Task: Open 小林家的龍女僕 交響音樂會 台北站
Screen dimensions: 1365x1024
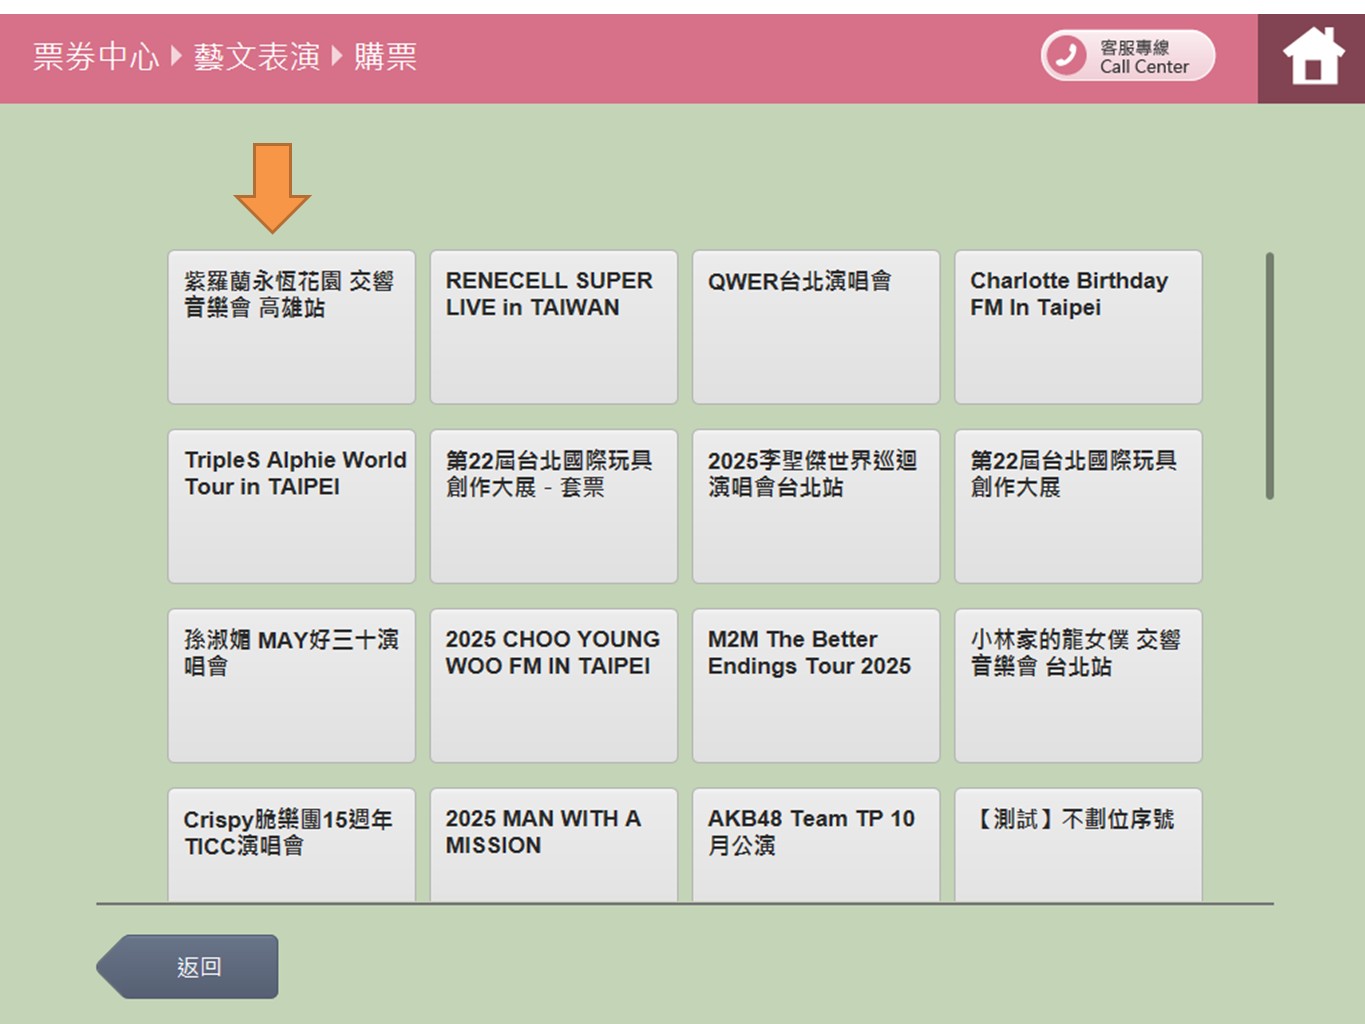Action: click(1078, 685)
